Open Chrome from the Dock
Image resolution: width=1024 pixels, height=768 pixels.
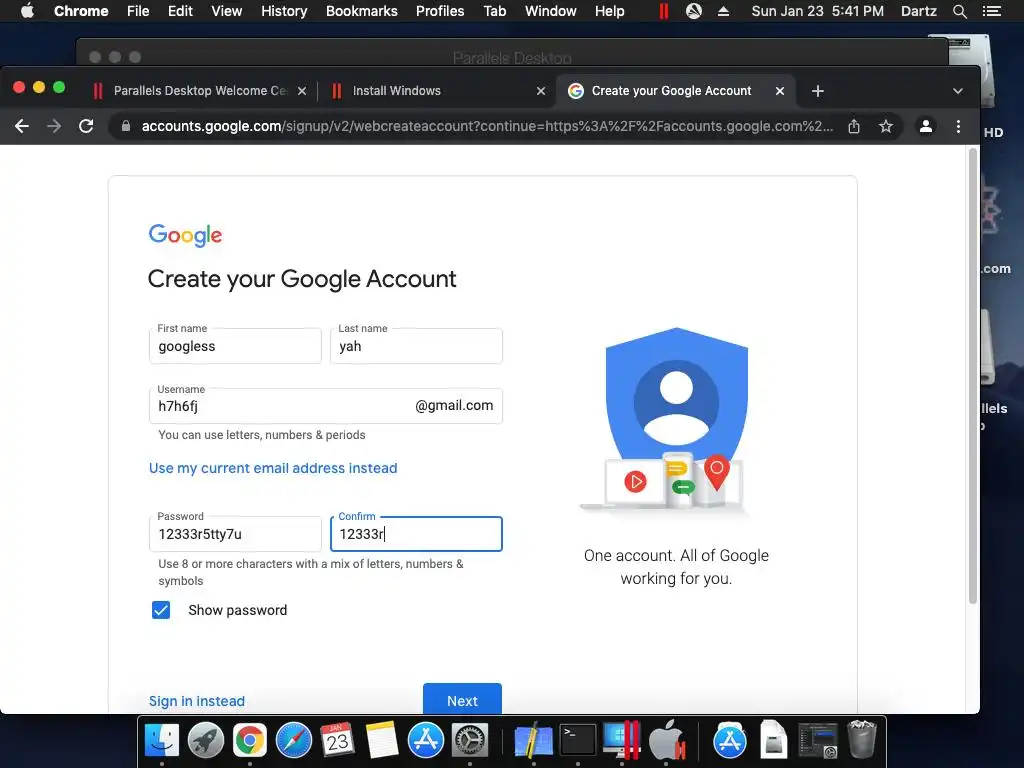pos(249,741)
